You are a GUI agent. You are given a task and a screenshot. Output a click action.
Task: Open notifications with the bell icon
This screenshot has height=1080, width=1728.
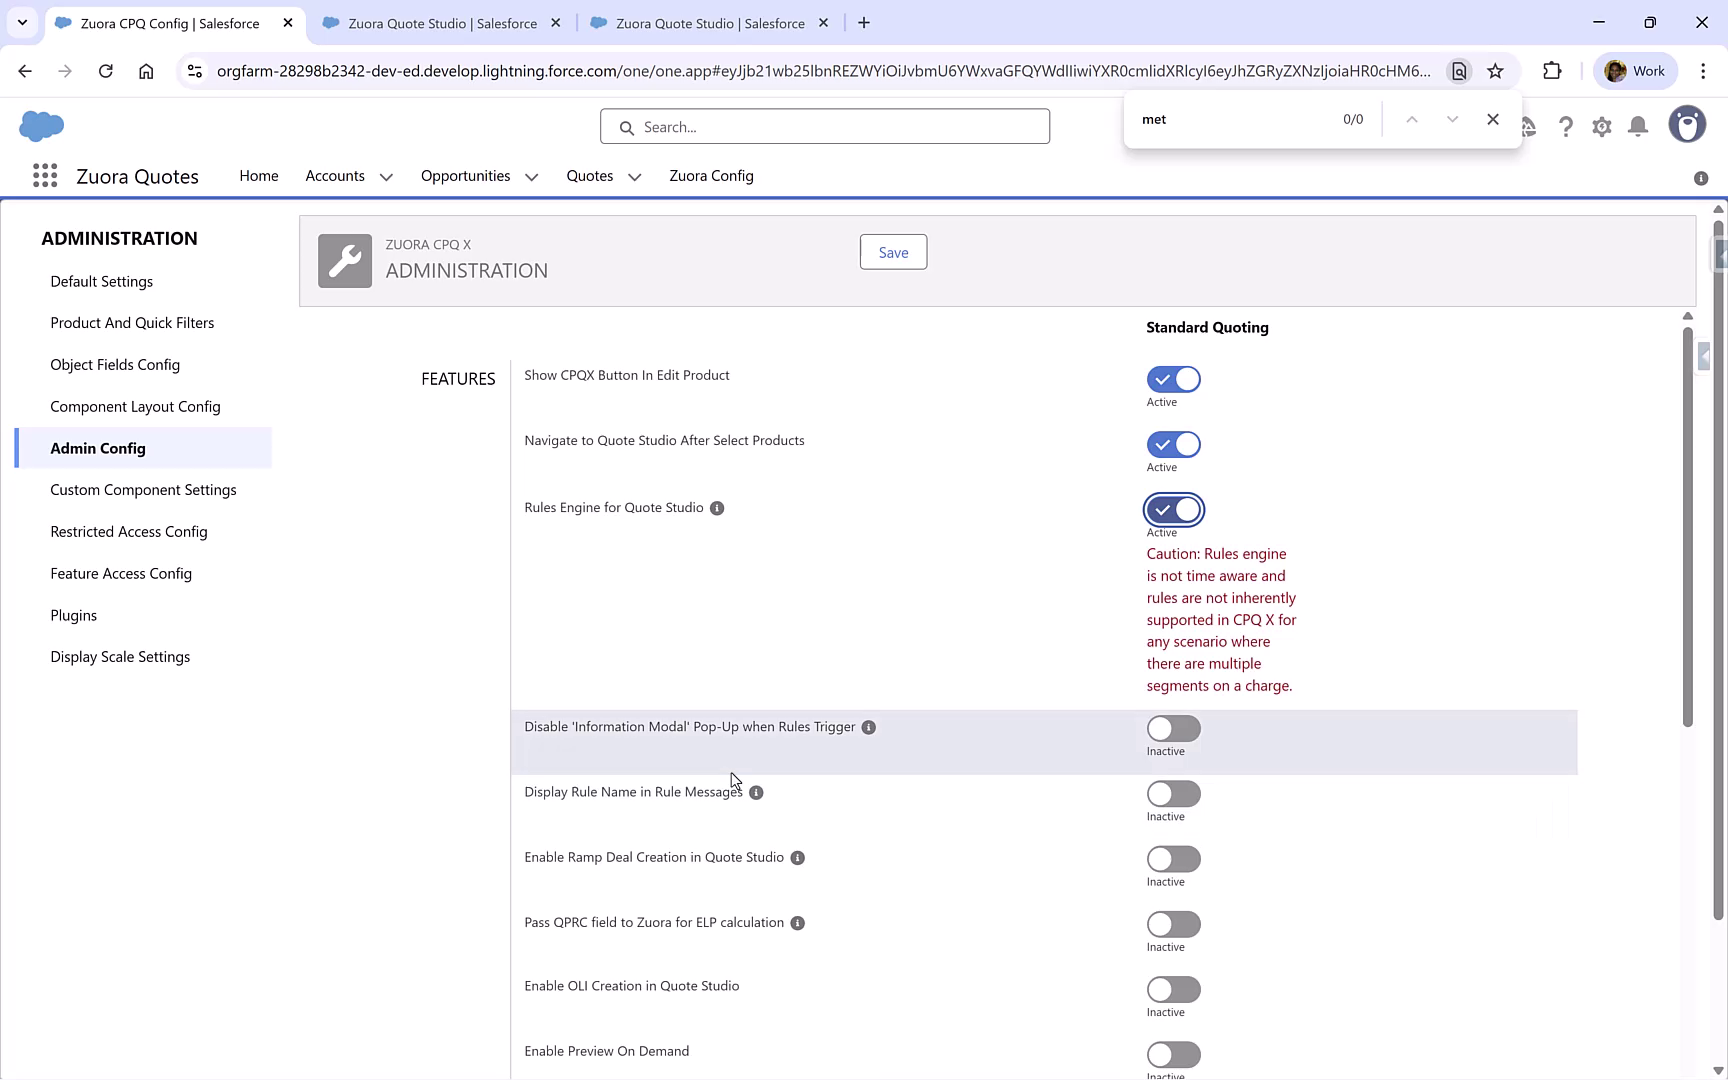pos(1637,126)
